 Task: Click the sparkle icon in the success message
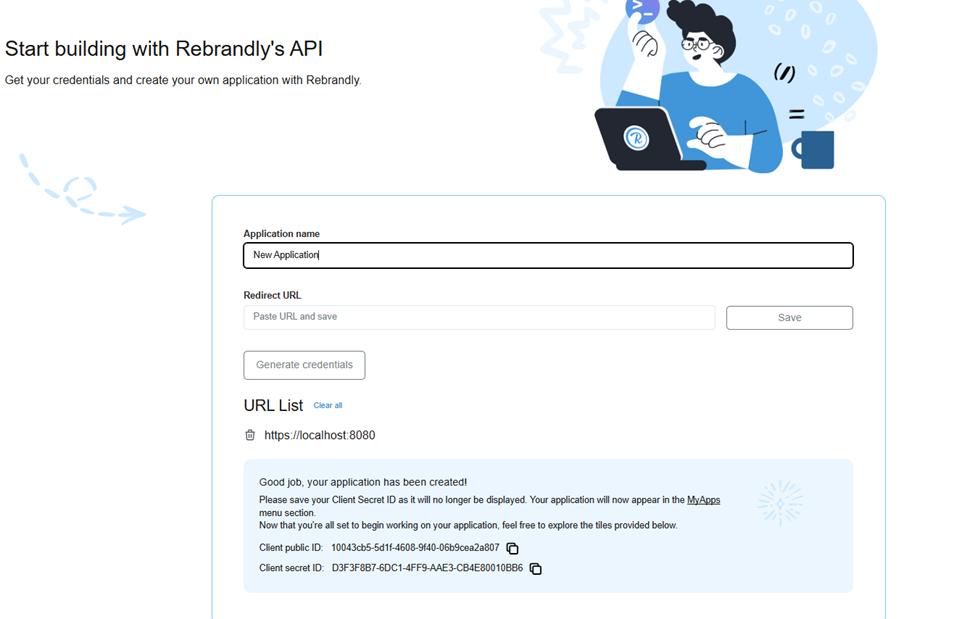point(780,503)
